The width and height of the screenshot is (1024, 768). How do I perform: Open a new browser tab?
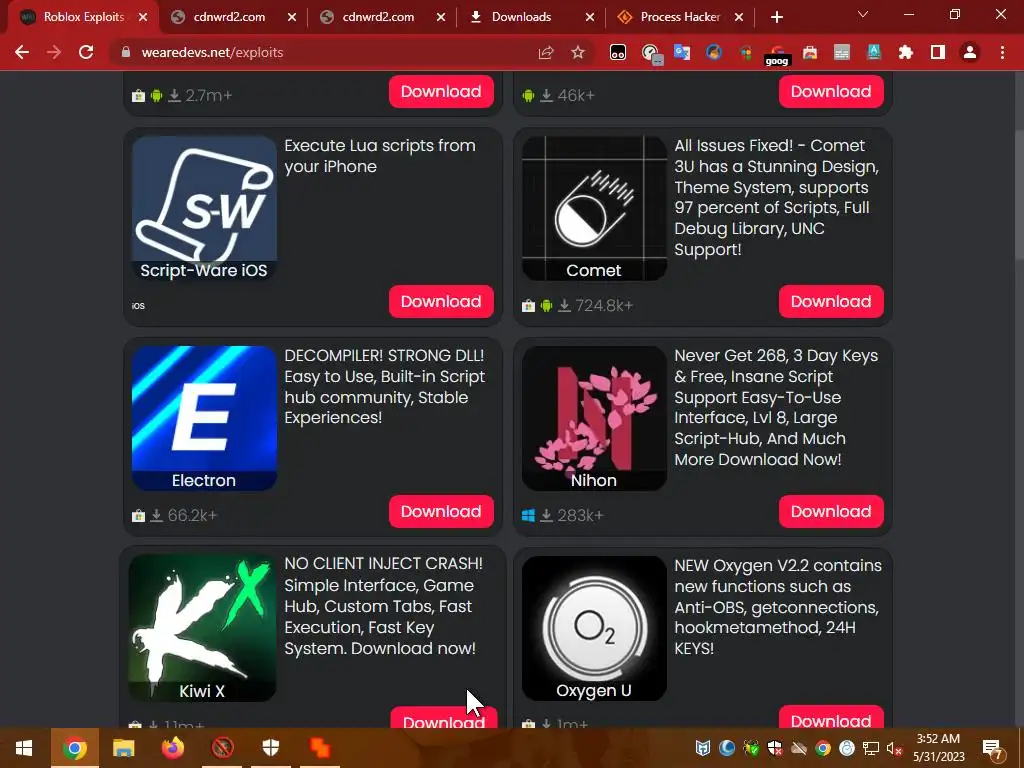pos(776,18)
